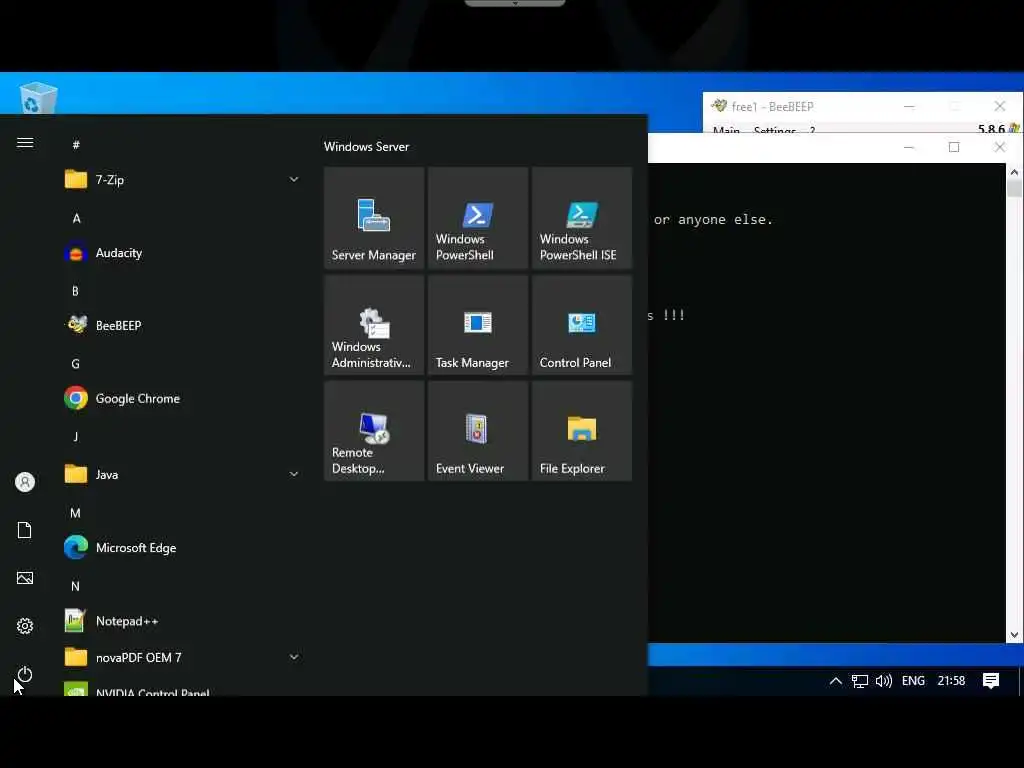Open the Windows PowerShell ISE tile

(581, 218)
